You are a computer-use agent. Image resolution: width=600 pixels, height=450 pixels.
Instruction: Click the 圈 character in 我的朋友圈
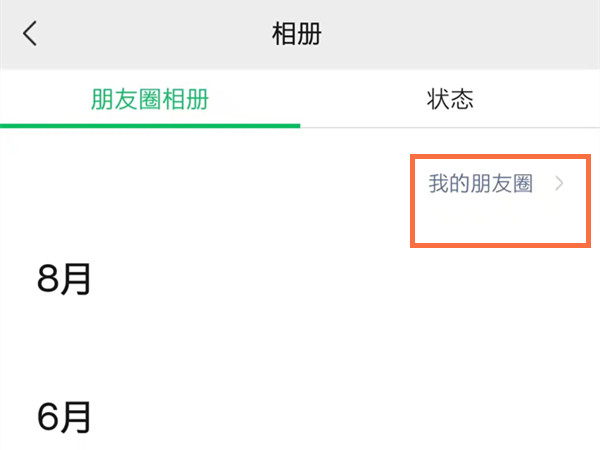(x=522, y=184)
